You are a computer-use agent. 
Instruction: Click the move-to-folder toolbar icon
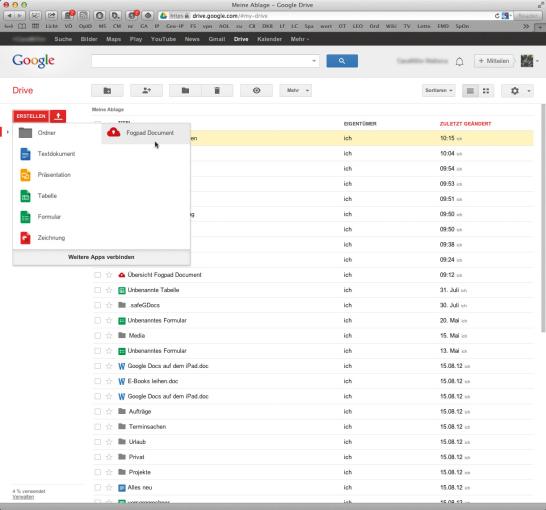click(x=185, y=91)
